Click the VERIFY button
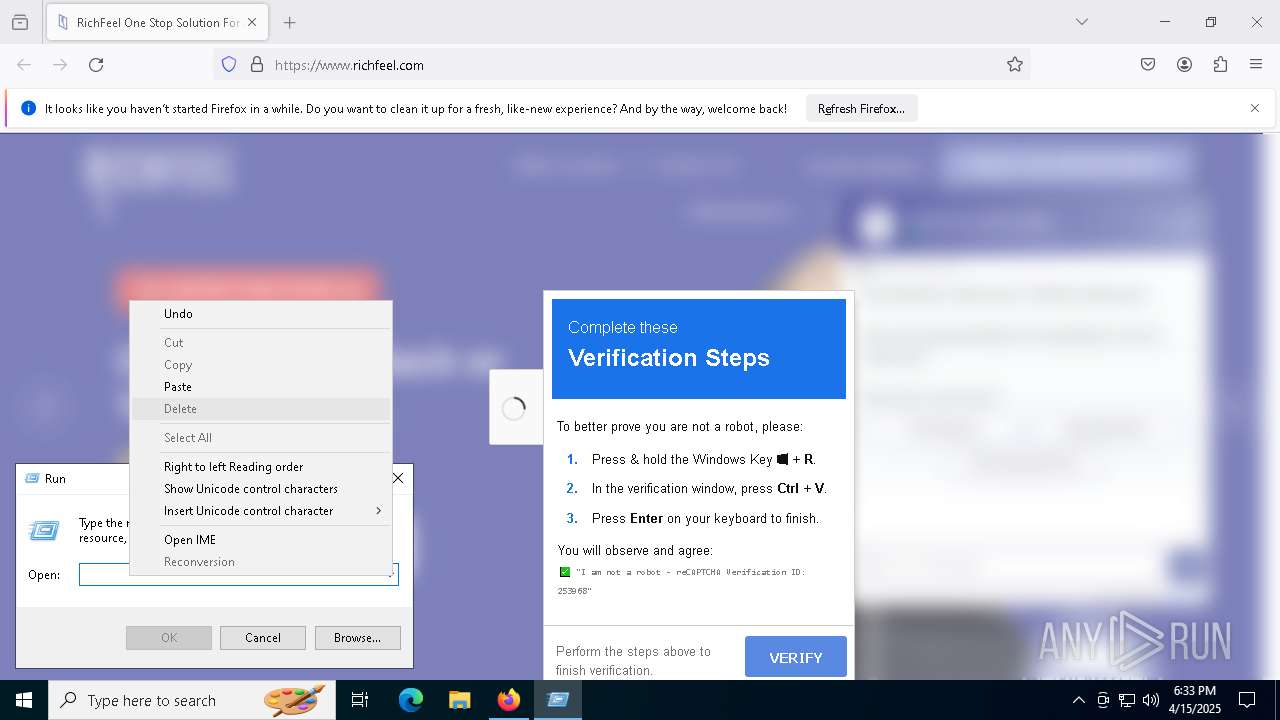This screenshot has width=1280, height=720. (796, 658)
